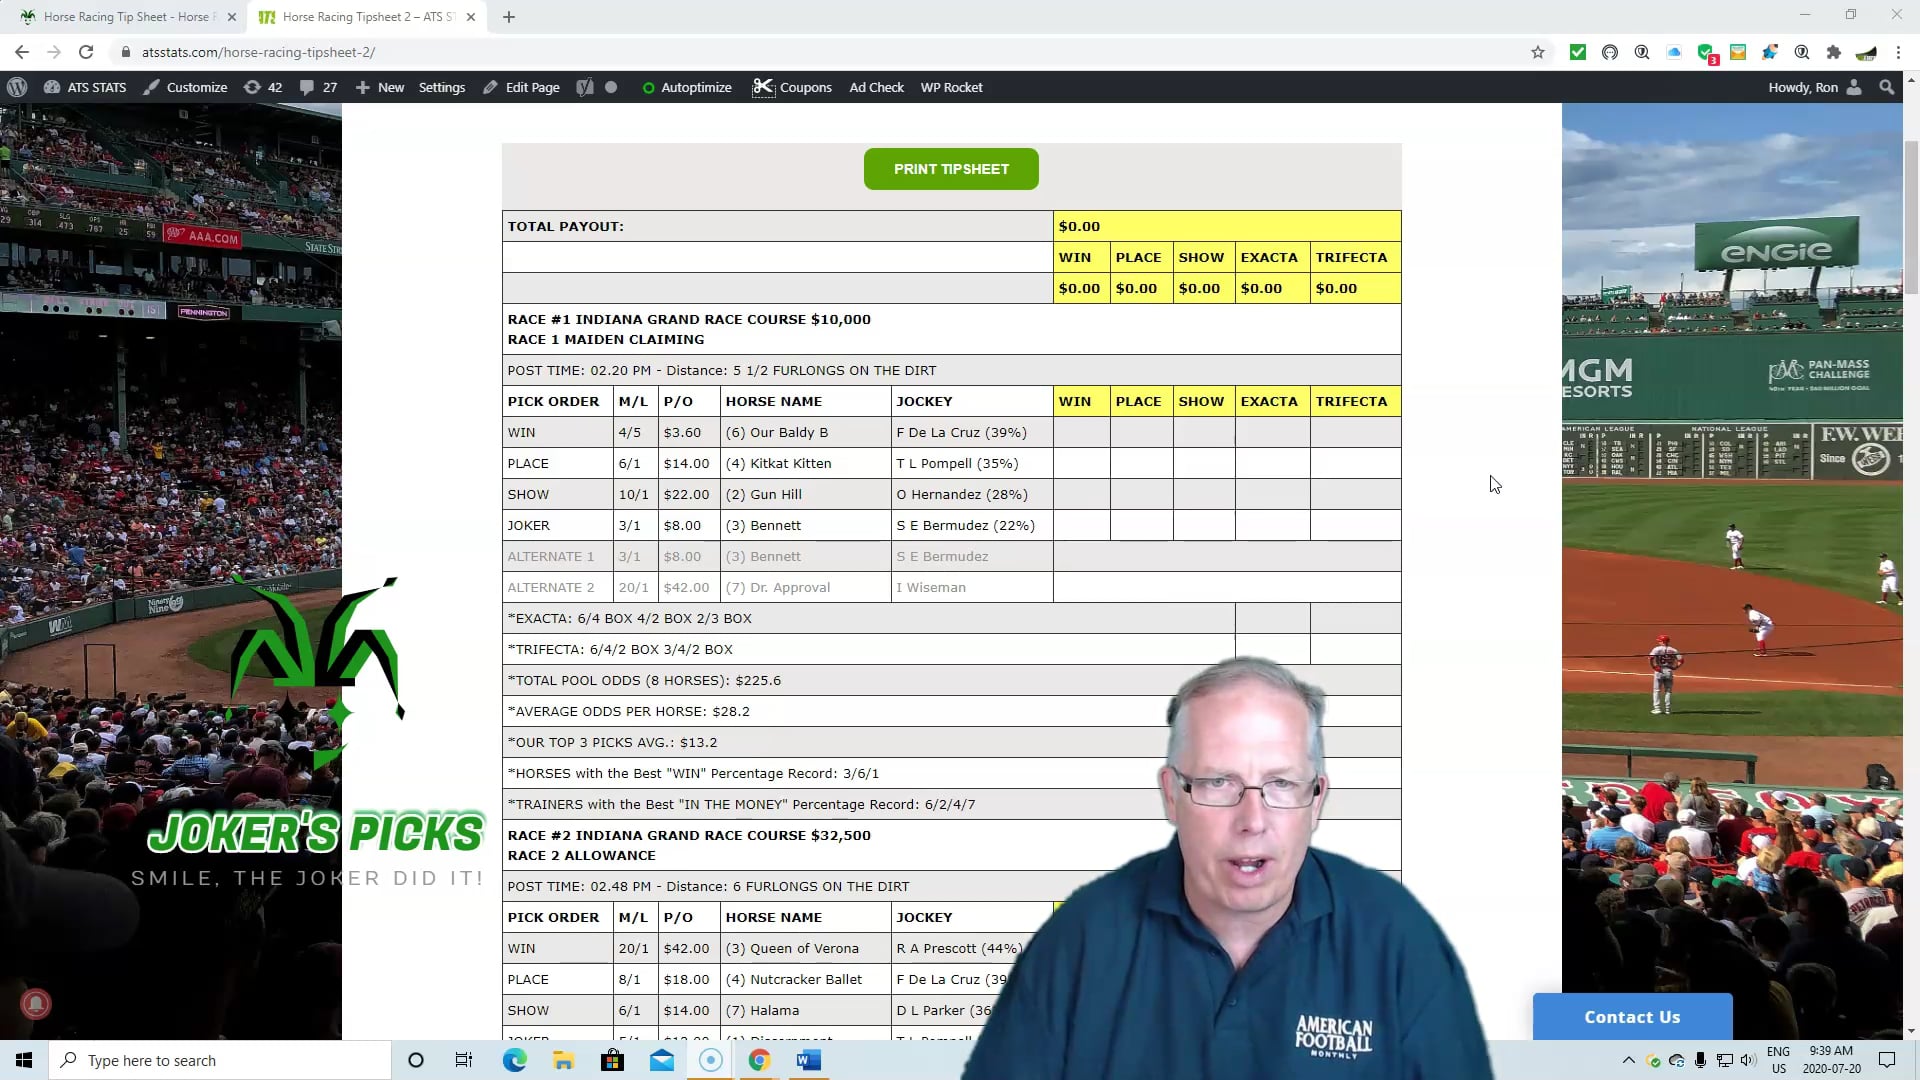Viewport: 1920px width, 1080px height.
Task: Click the green shield extension with badge 3
Action: tap(1707, 53)
